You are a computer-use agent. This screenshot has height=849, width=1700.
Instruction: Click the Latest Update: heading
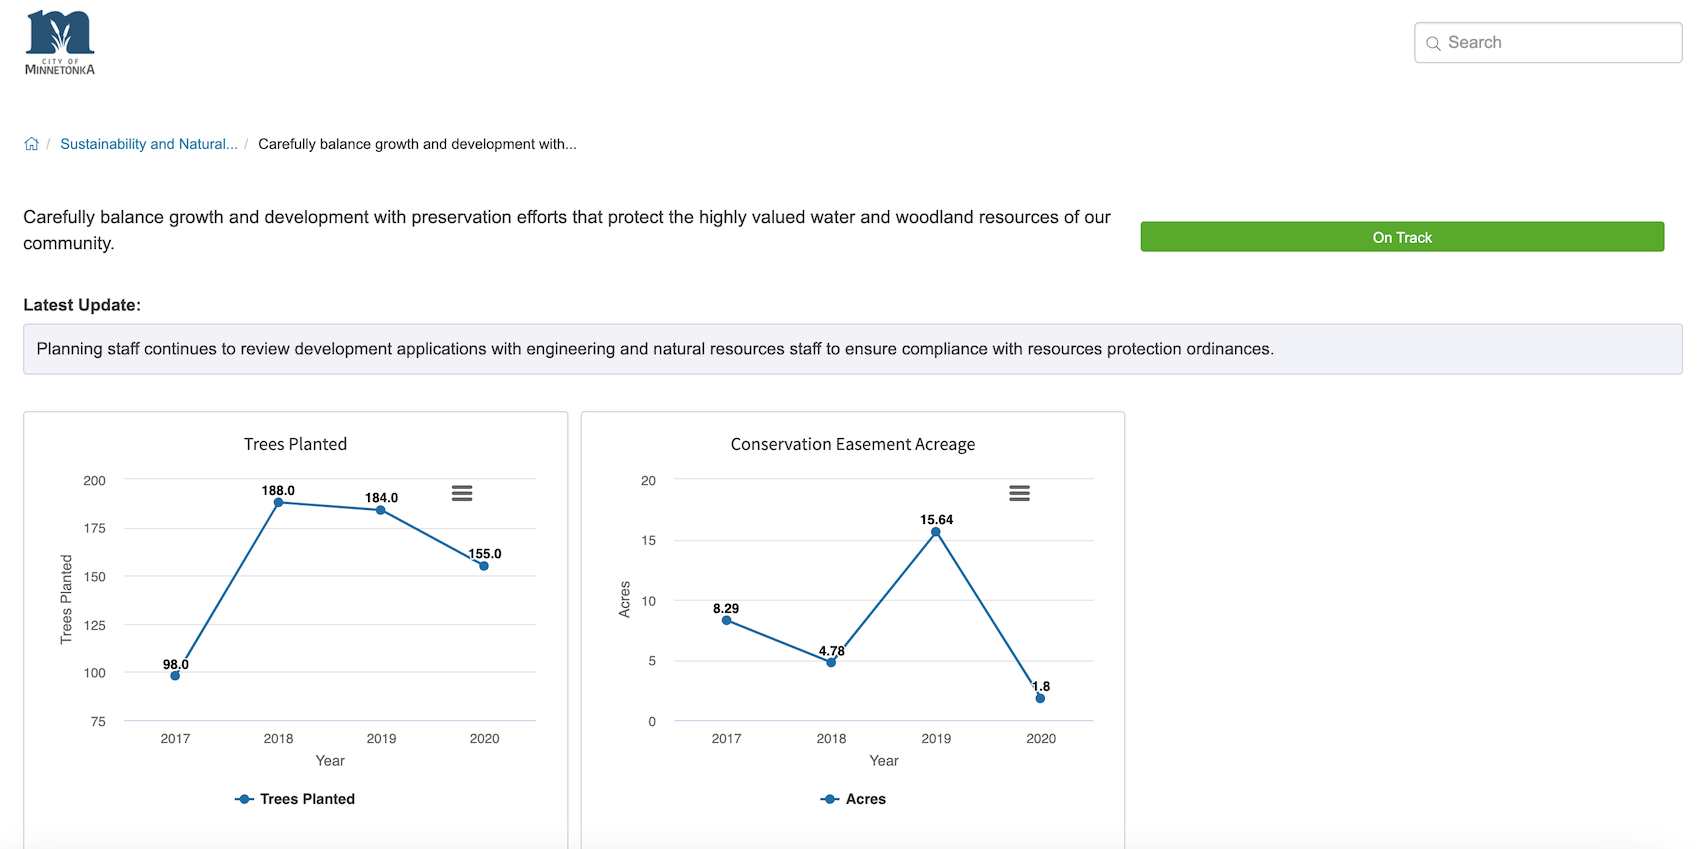click(82, 305)
